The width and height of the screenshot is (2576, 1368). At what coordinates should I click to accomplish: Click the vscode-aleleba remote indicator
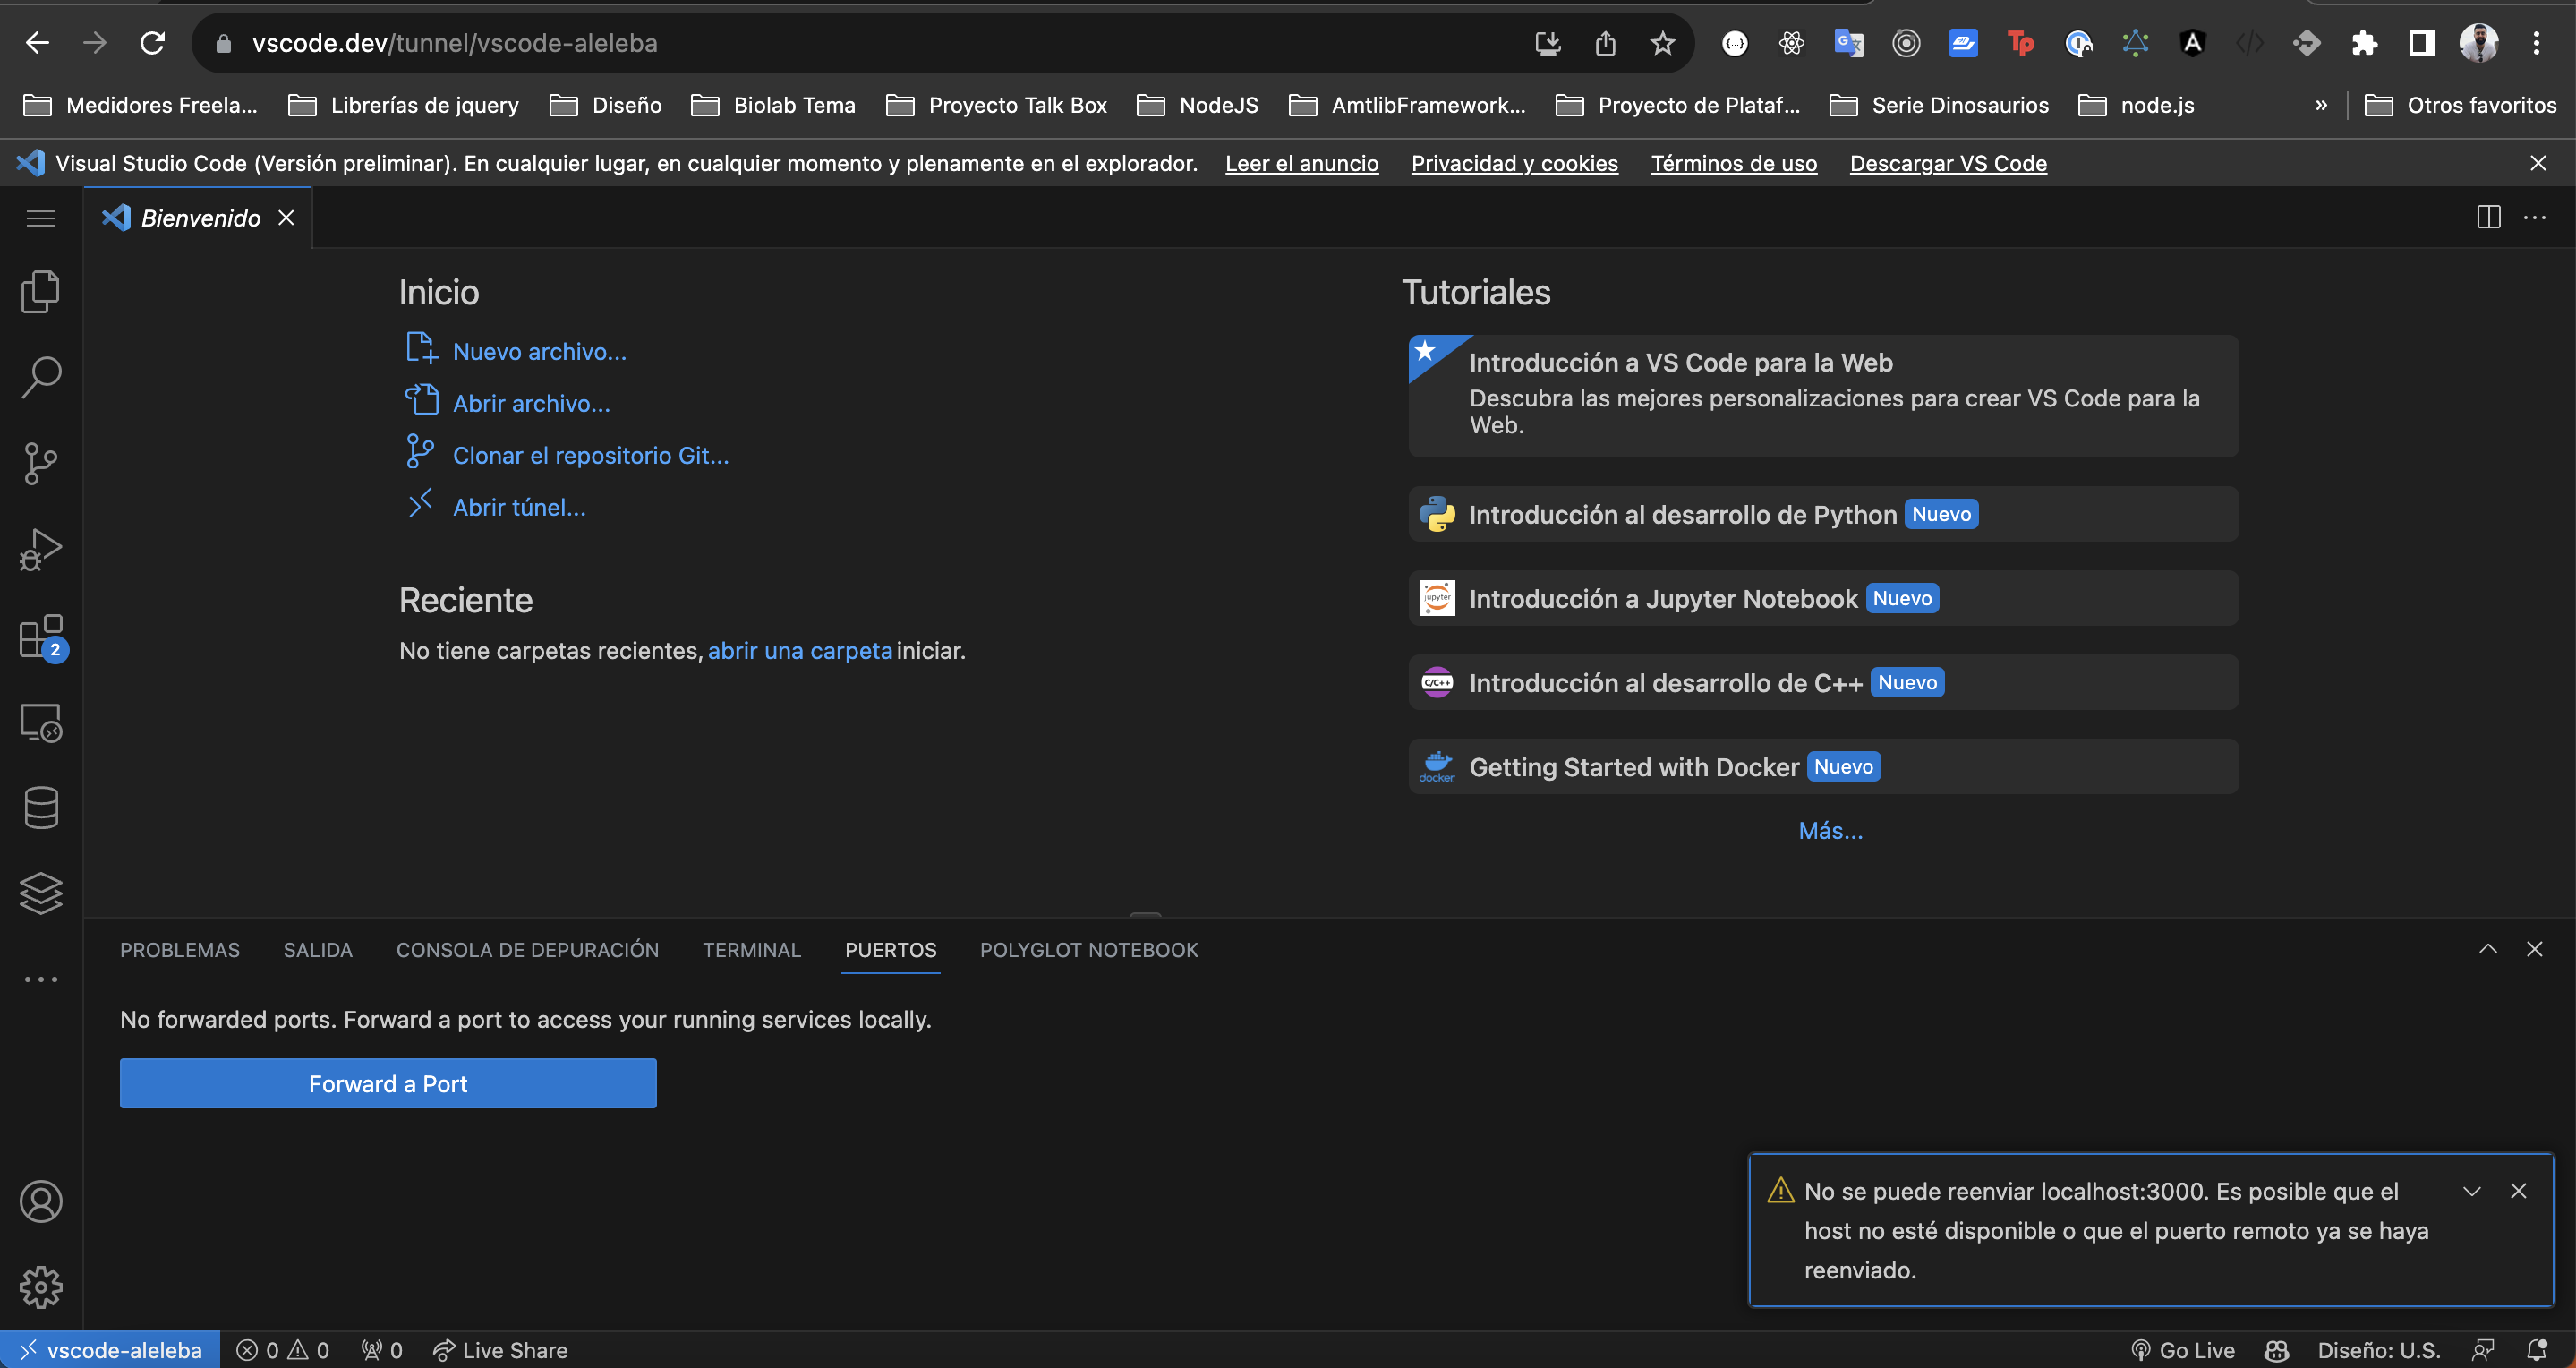pos(108,1349)
